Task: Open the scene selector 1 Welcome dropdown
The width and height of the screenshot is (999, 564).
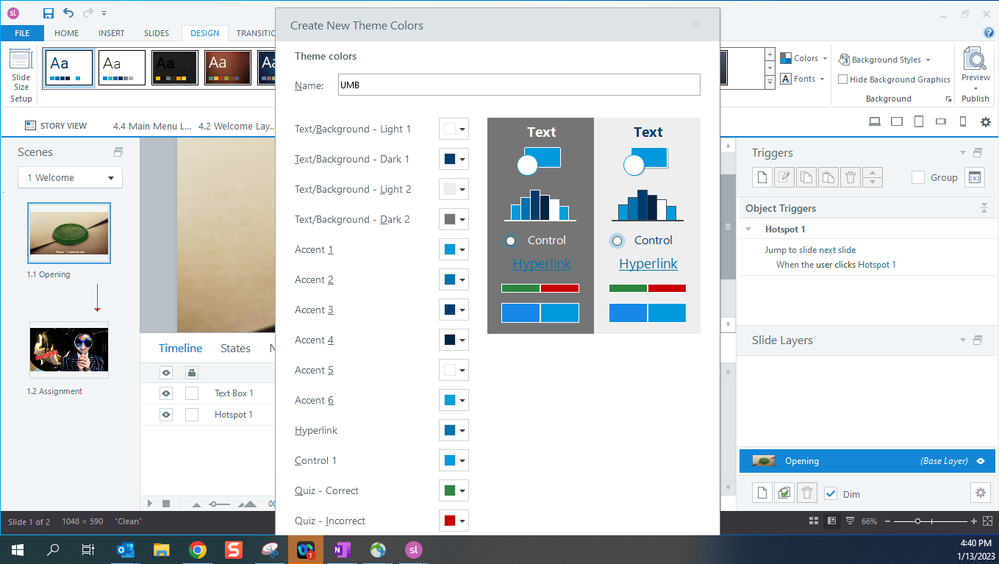Action: pyautogui.click(x=70, y=178)
